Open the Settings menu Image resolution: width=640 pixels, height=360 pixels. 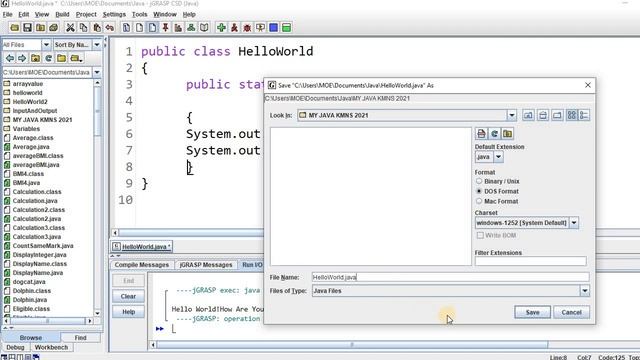point(114,14)
